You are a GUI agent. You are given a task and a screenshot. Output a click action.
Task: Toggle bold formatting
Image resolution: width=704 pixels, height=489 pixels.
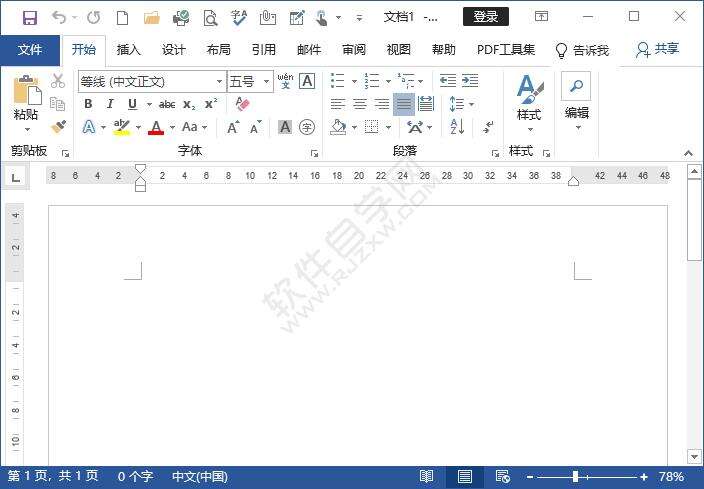point(88,104)
